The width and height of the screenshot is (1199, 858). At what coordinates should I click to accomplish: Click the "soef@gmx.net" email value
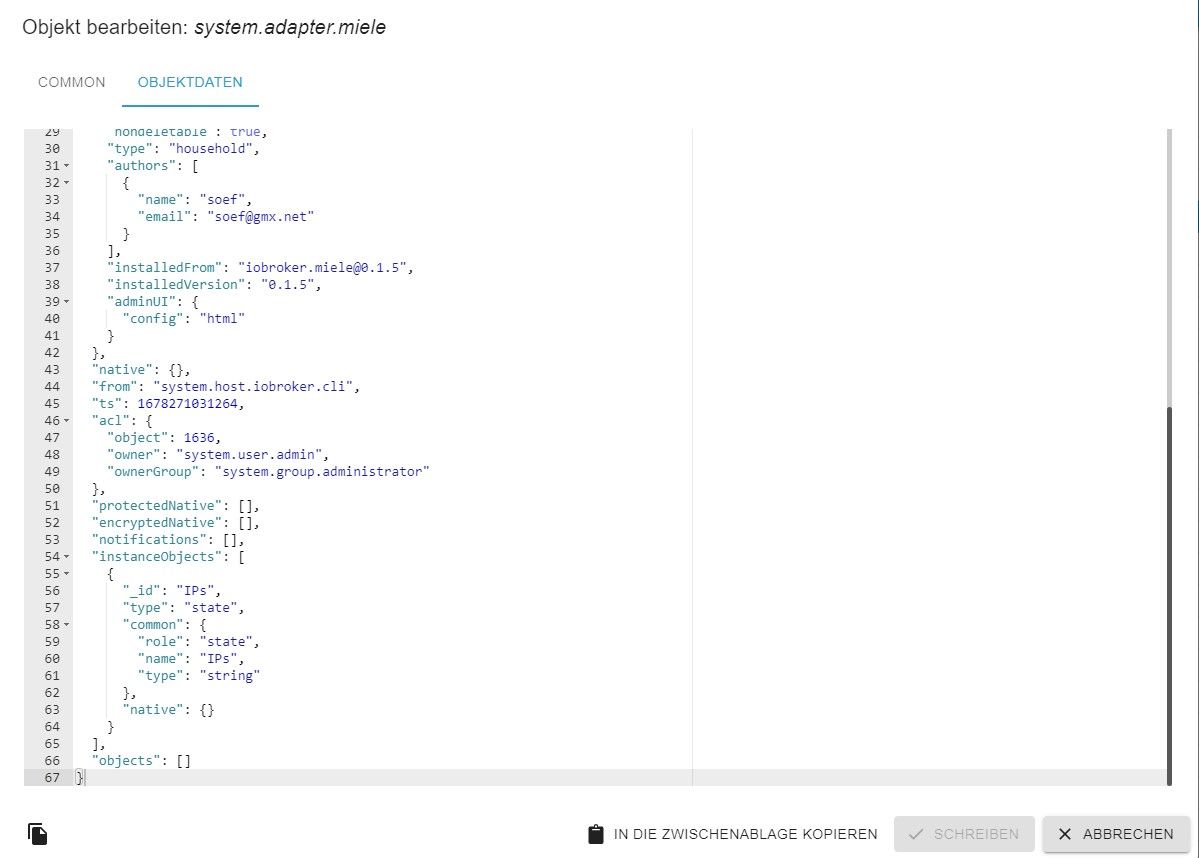pyautogui.click(x=260, y=216)
